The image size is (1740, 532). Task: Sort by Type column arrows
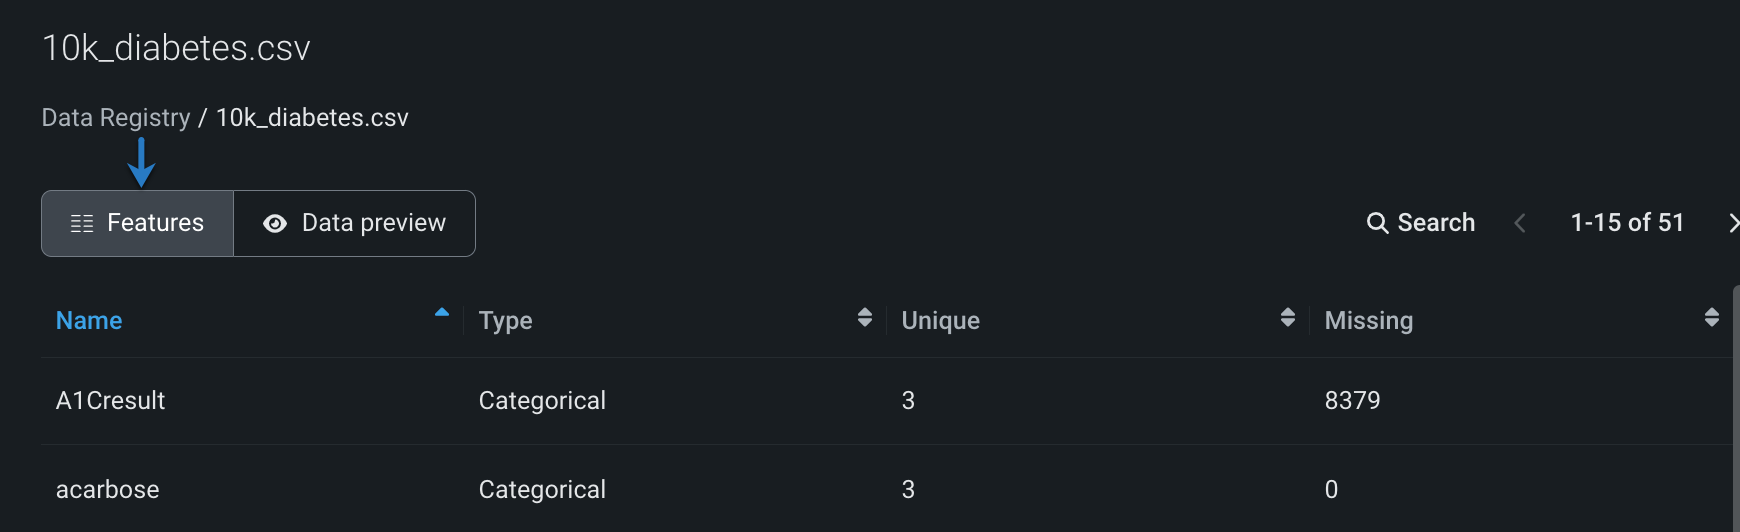click(x=865, y=318)
